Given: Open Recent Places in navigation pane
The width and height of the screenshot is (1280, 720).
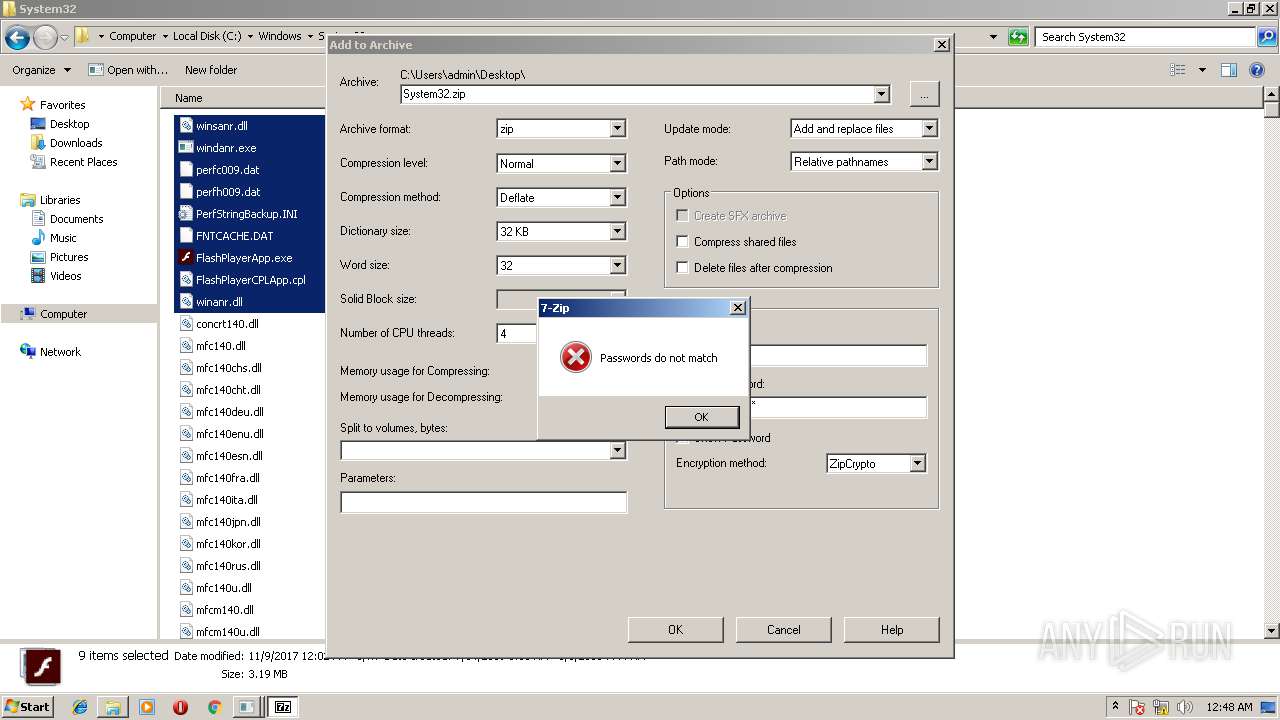Looking at the screenshot, I should 83,162.
